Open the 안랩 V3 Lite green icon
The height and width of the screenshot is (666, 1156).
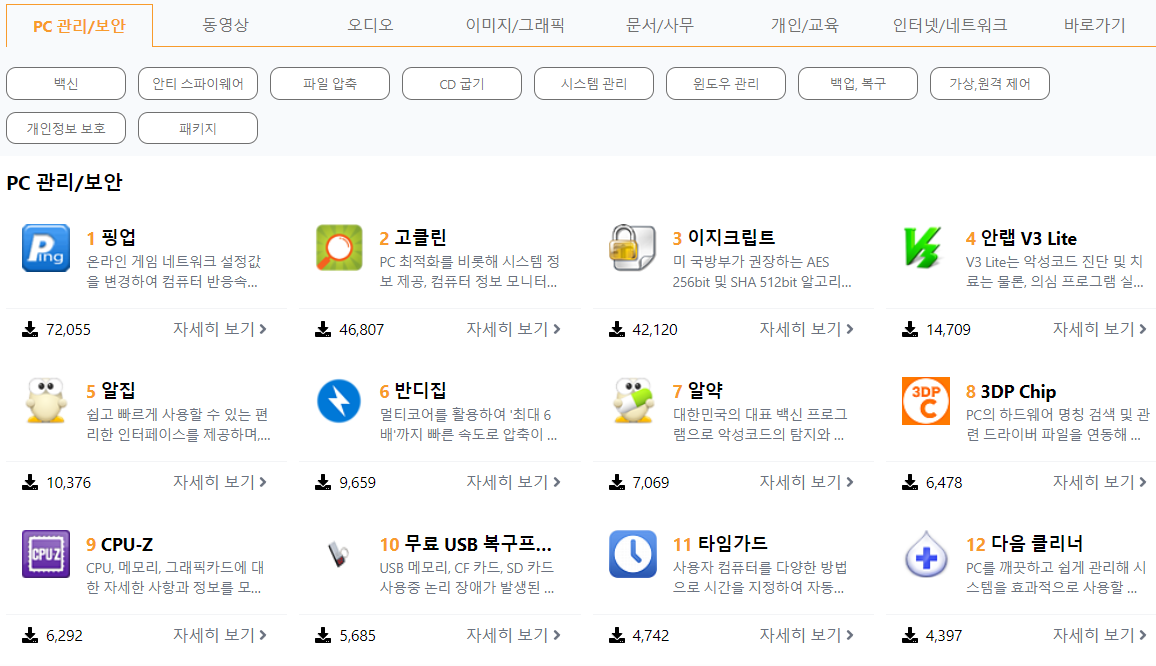coord(924,248)
